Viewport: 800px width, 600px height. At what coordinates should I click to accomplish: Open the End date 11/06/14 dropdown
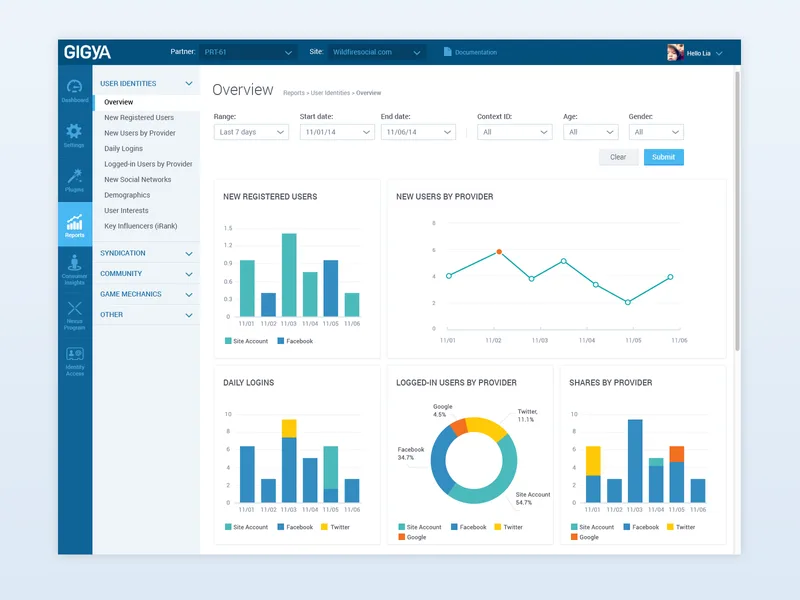[418, 132]
